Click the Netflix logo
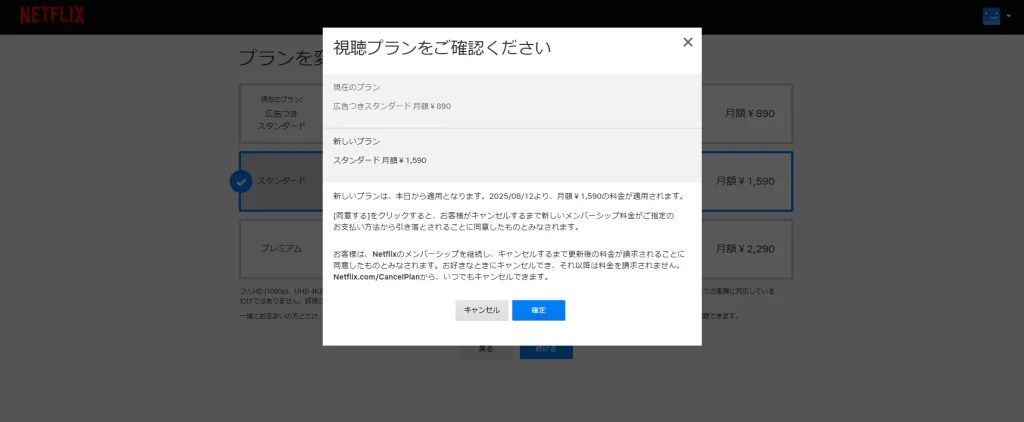 [52, 16]
